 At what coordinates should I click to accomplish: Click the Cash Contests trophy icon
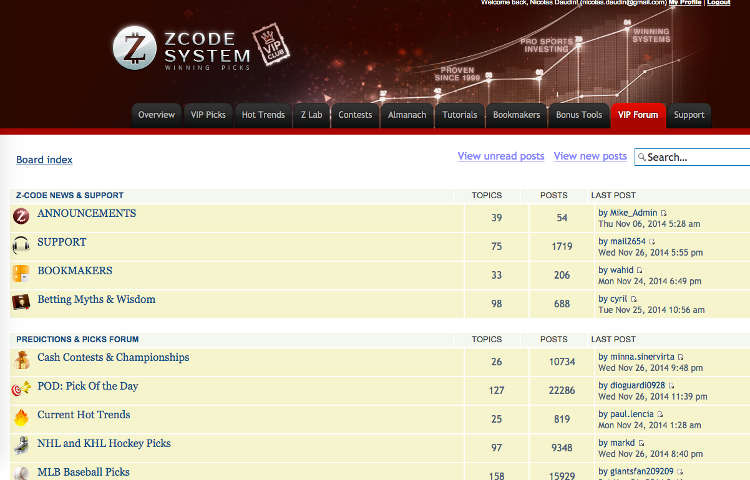[22, 360]
